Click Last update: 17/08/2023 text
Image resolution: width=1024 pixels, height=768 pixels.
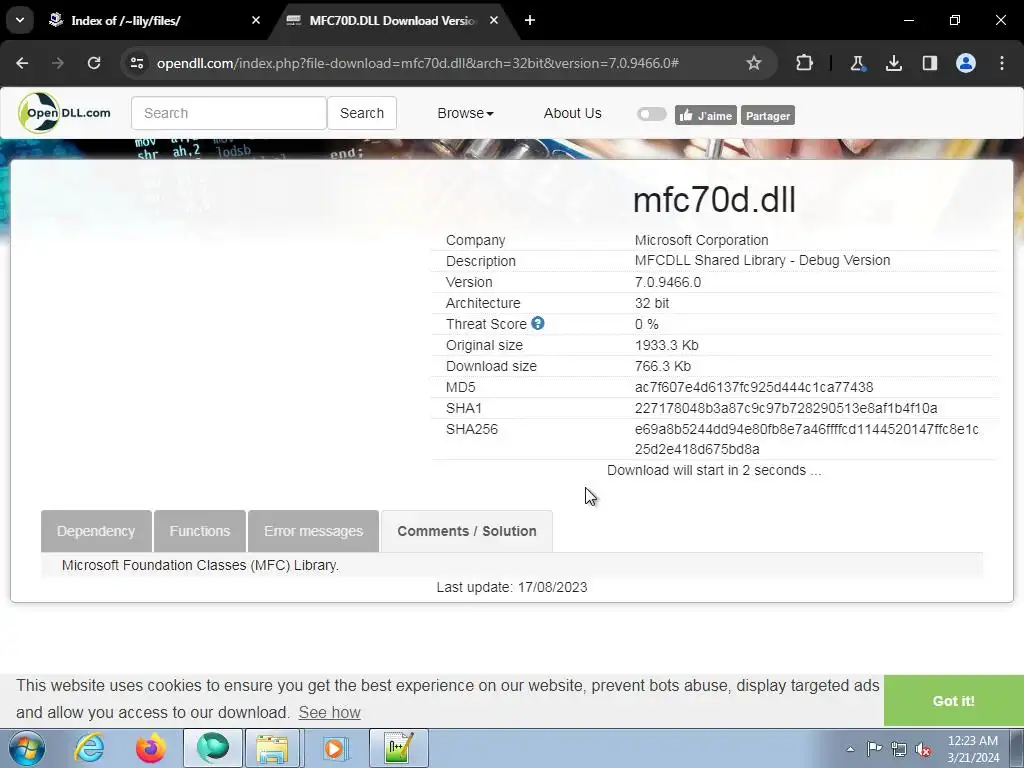point(512,587)
